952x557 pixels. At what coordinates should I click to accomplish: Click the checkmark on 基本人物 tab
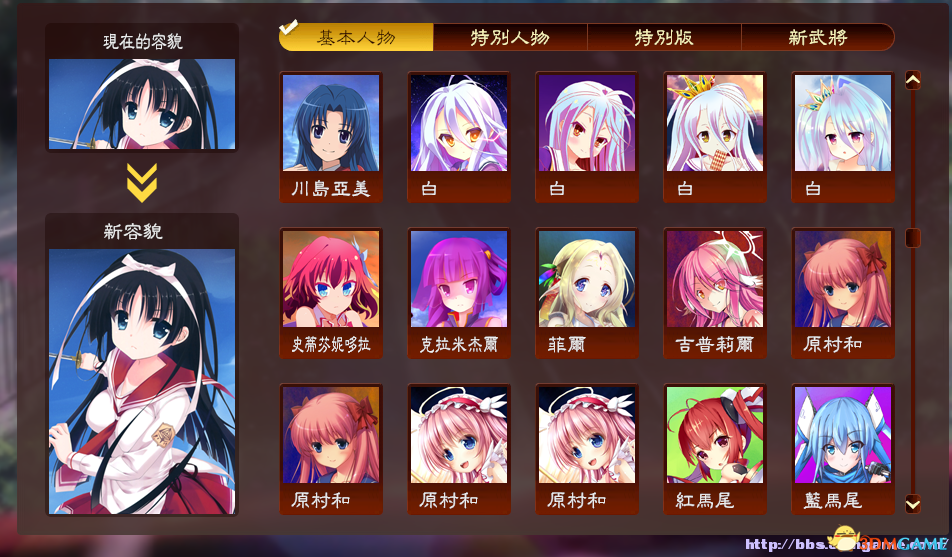click(x=288, y=27)
